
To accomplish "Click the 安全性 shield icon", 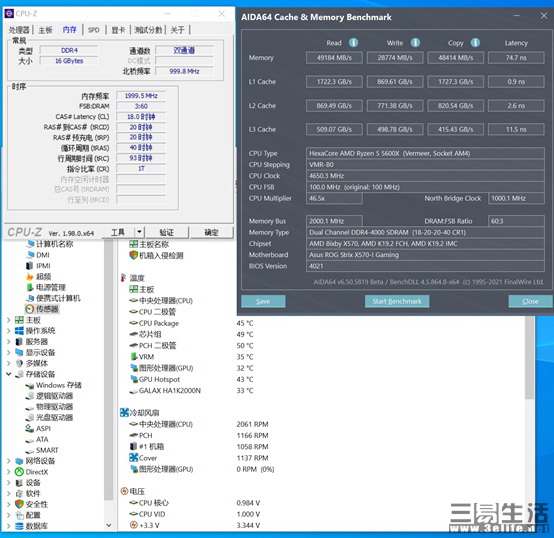I will pyautogui.click(x=19, y=504).
